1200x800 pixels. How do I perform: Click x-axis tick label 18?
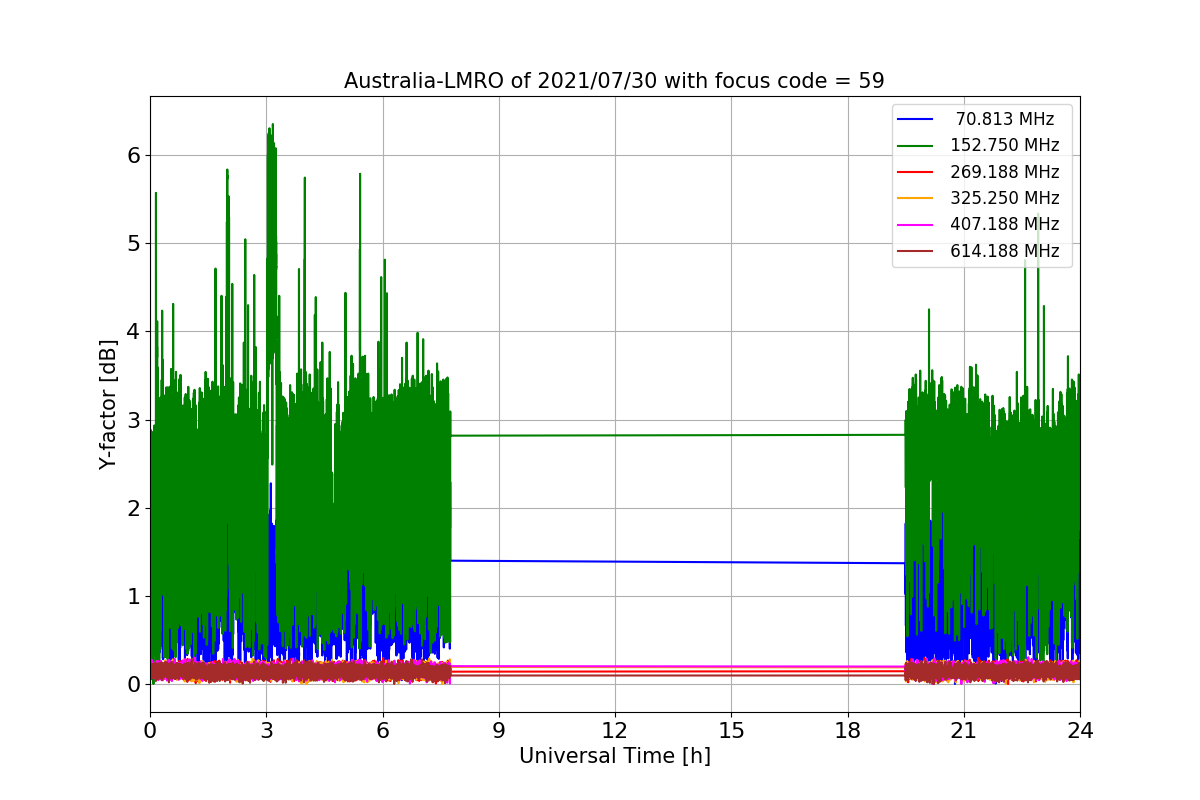[847, 731]
